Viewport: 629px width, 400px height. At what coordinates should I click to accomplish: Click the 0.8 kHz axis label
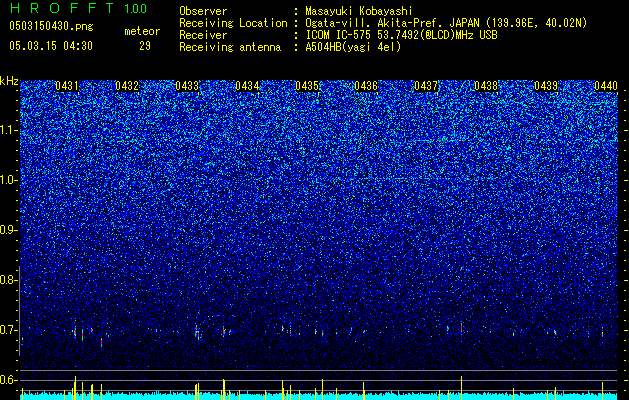9,280
